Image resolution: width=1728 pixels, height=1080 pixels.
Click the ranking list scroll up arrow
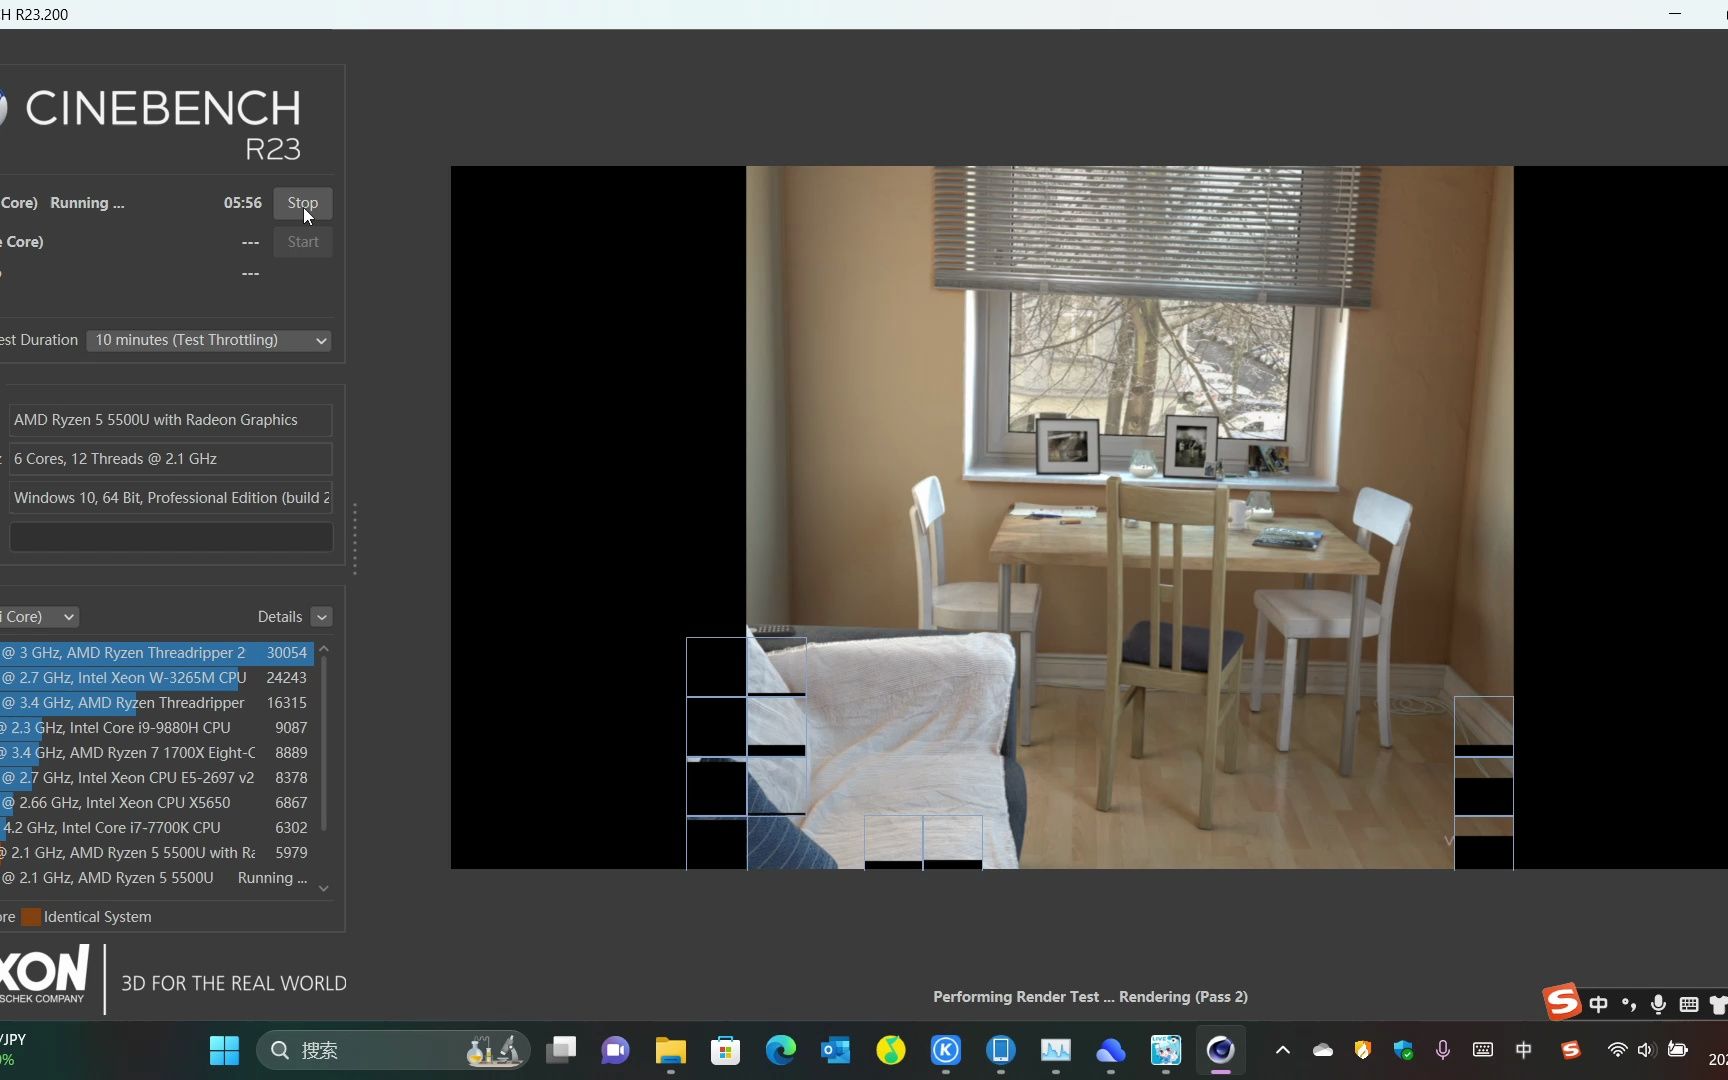point(323,650)
